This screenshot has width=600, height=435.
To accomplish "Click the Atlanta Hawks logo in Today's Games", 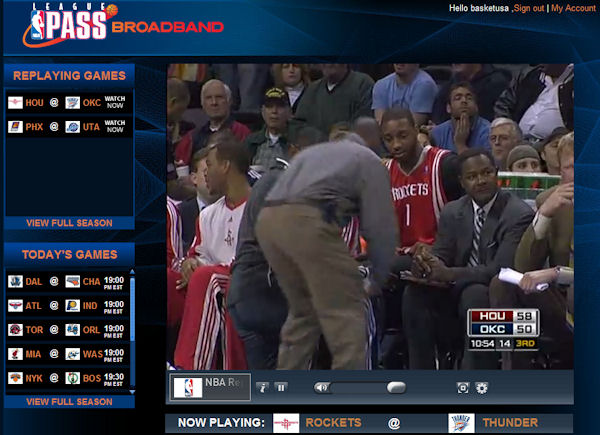I will pos(15,305).
